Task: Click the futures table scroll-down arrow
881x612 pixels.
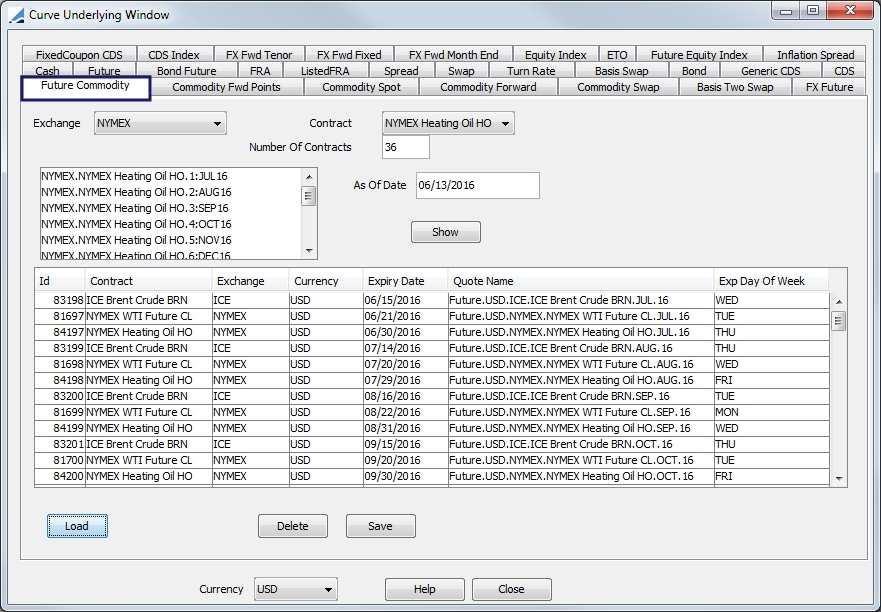Action: pos(838,478)
